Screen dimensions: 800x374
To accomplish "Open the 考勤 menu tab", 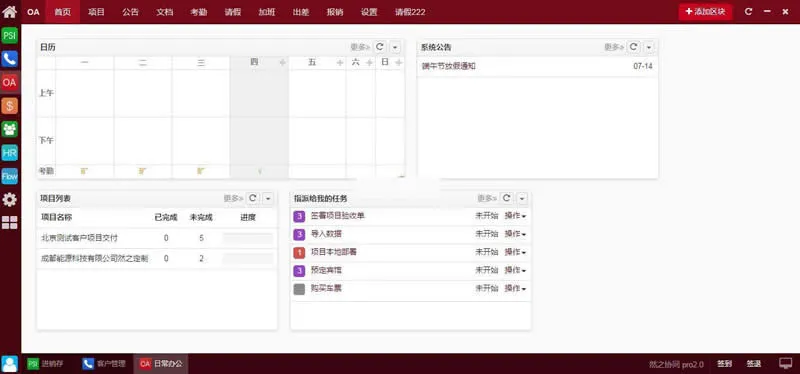I will coord(198,12).
